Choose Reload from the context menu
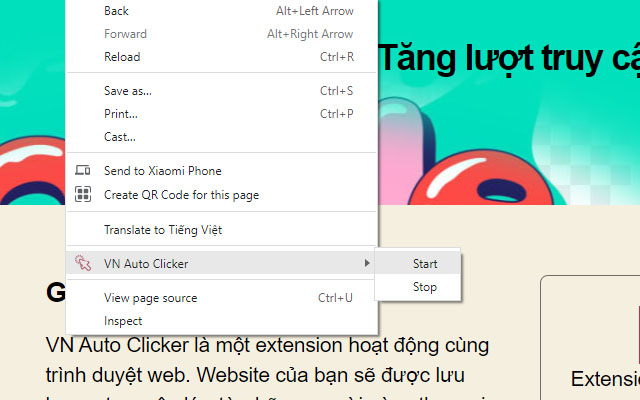This screenshot has height=400, width=640. [221, 57]
